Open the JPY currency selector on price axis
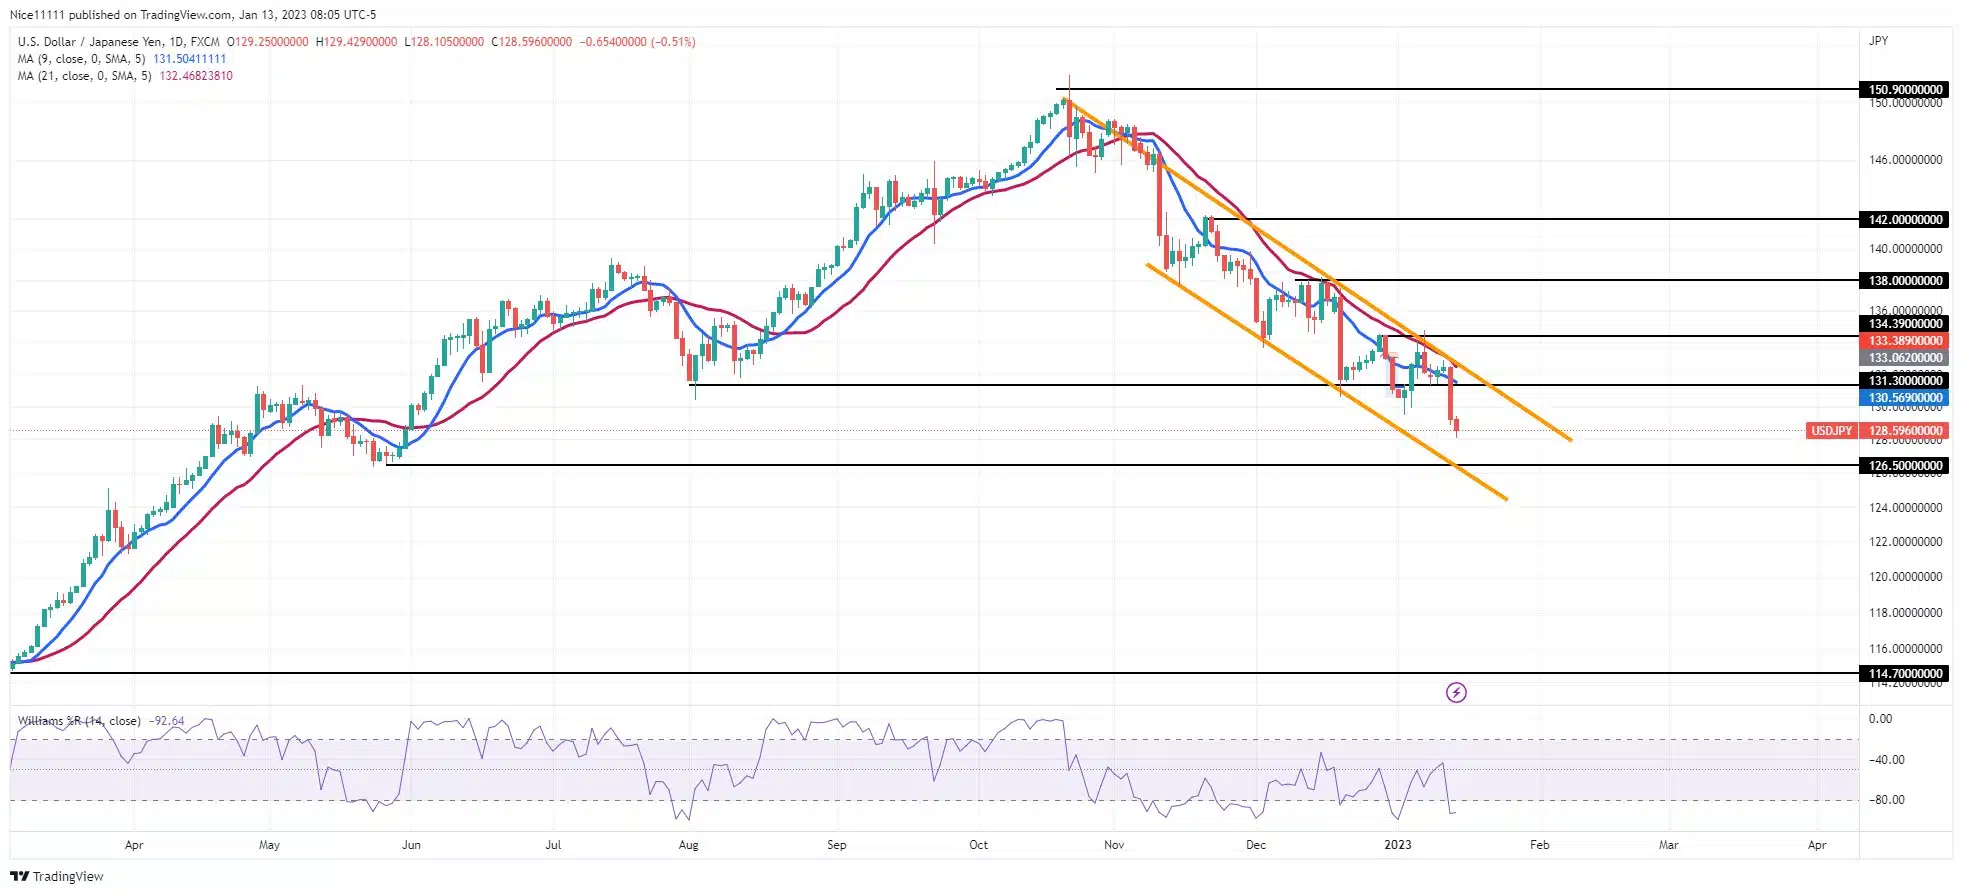 pyautogui.click(x=1878, y=41)
